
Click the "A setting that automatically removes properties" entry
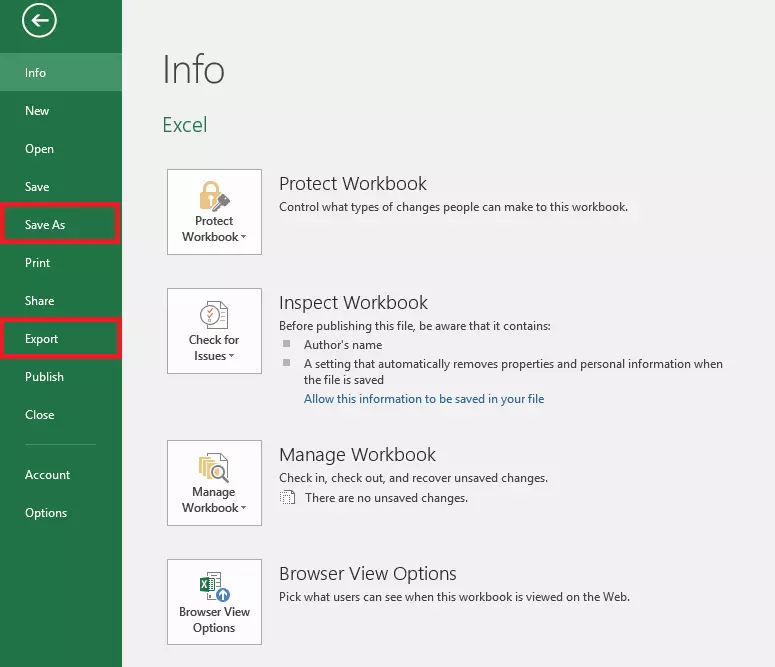pos(513,372)
